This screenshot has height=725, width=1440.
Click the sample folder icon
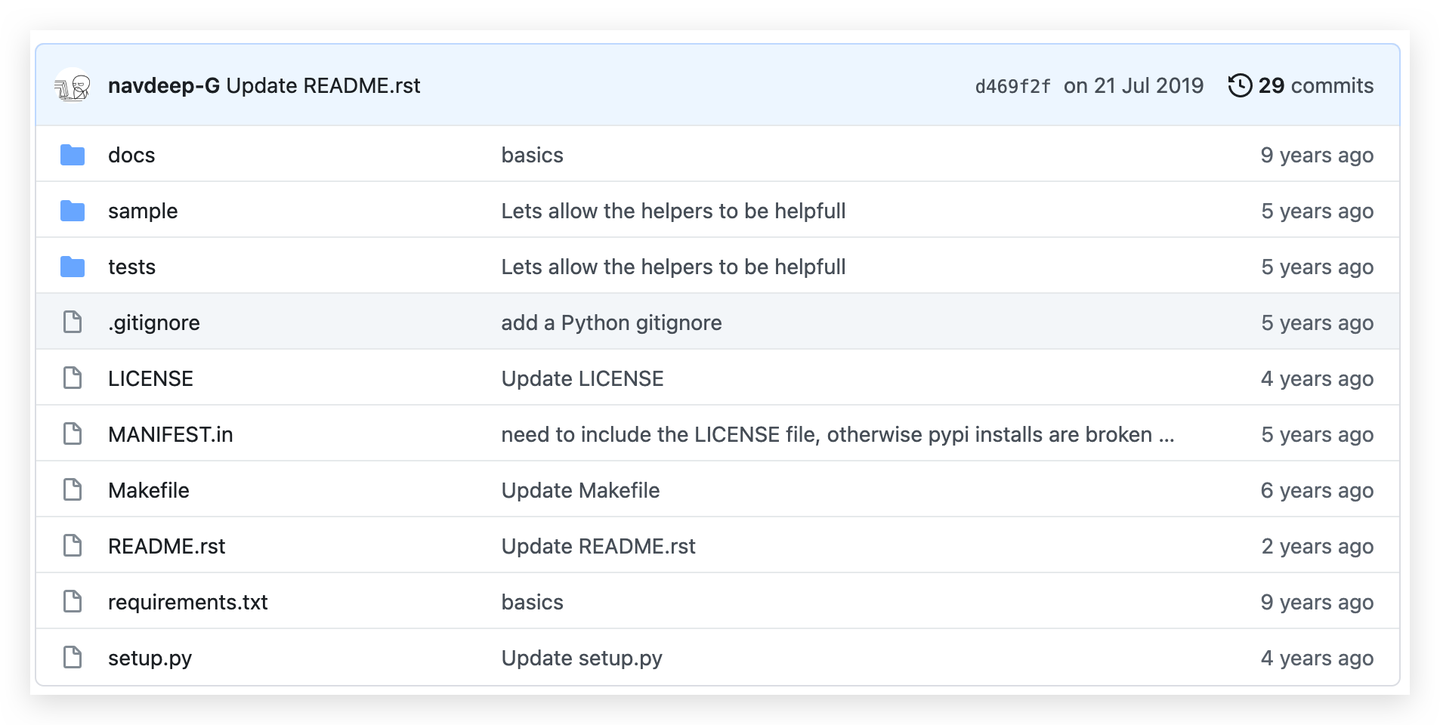point(72,211)
